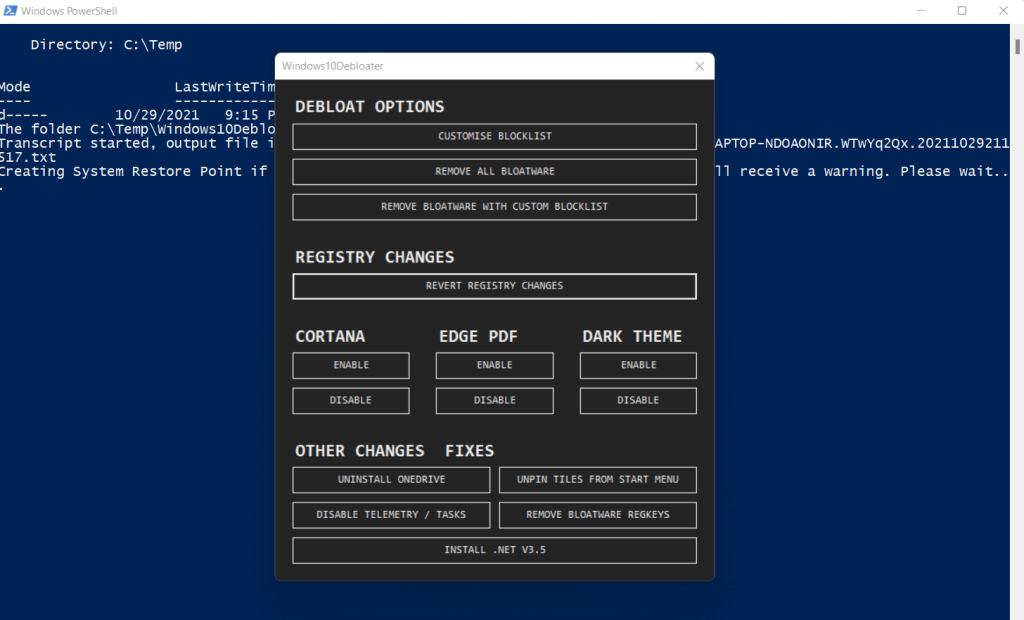This screenshot has width=1024, height=620.
Task: Click Remove Bloatware Regkeys
Action: (x=598, y=515)
